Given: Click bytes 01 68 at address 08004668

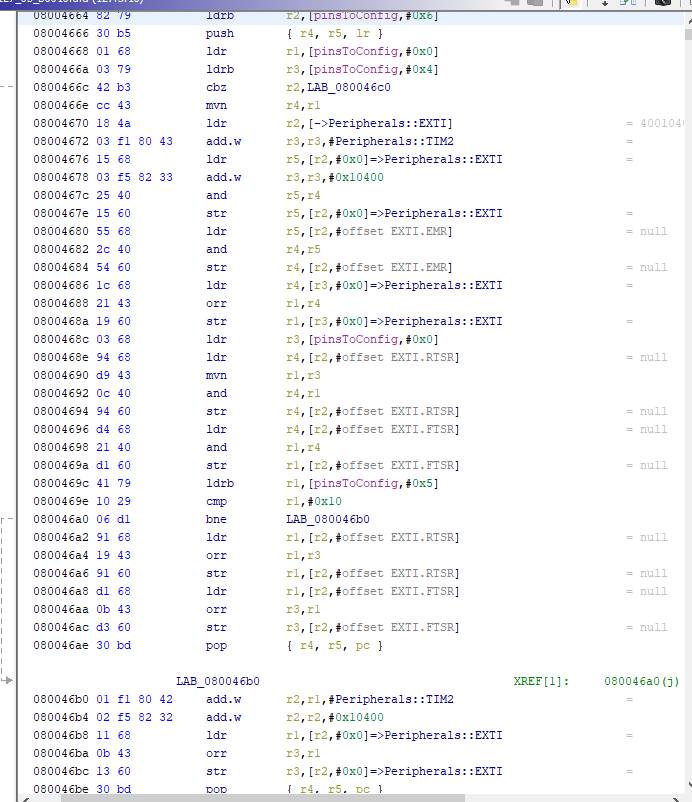Looking at the screenshot, I should 114,51.
